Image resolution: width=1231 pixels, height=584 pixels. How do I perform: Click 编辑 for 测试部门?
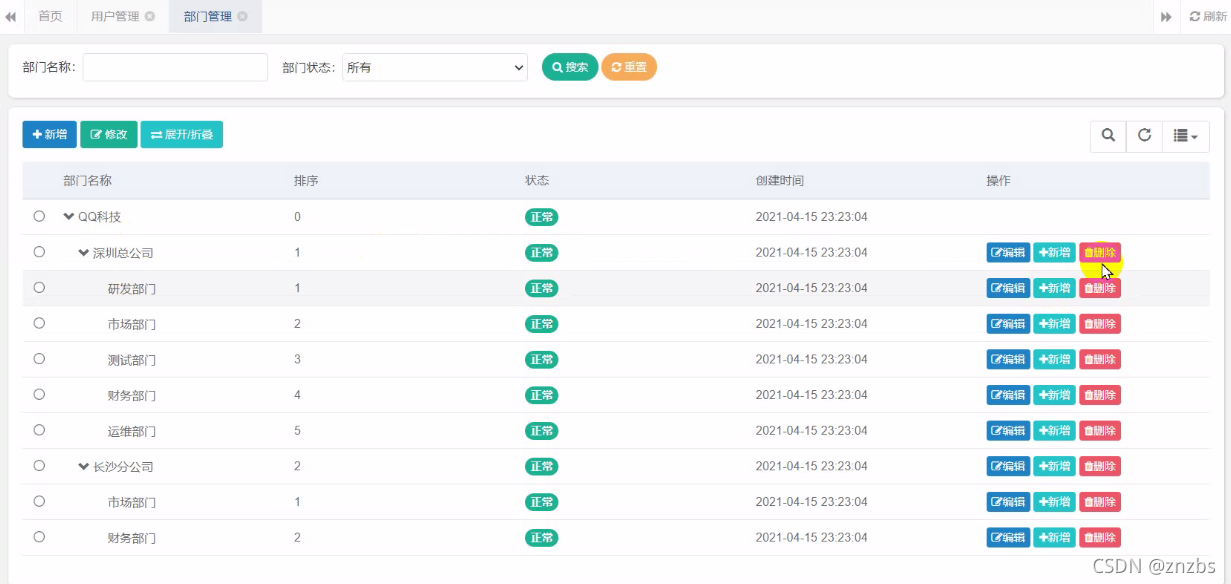coord(1008,359)
